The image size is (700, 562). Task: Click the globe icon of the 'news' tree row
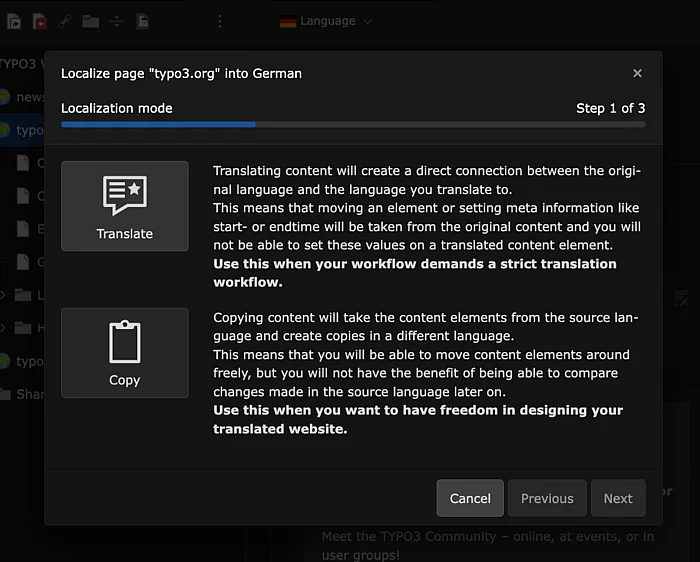(x=5, y=97)
